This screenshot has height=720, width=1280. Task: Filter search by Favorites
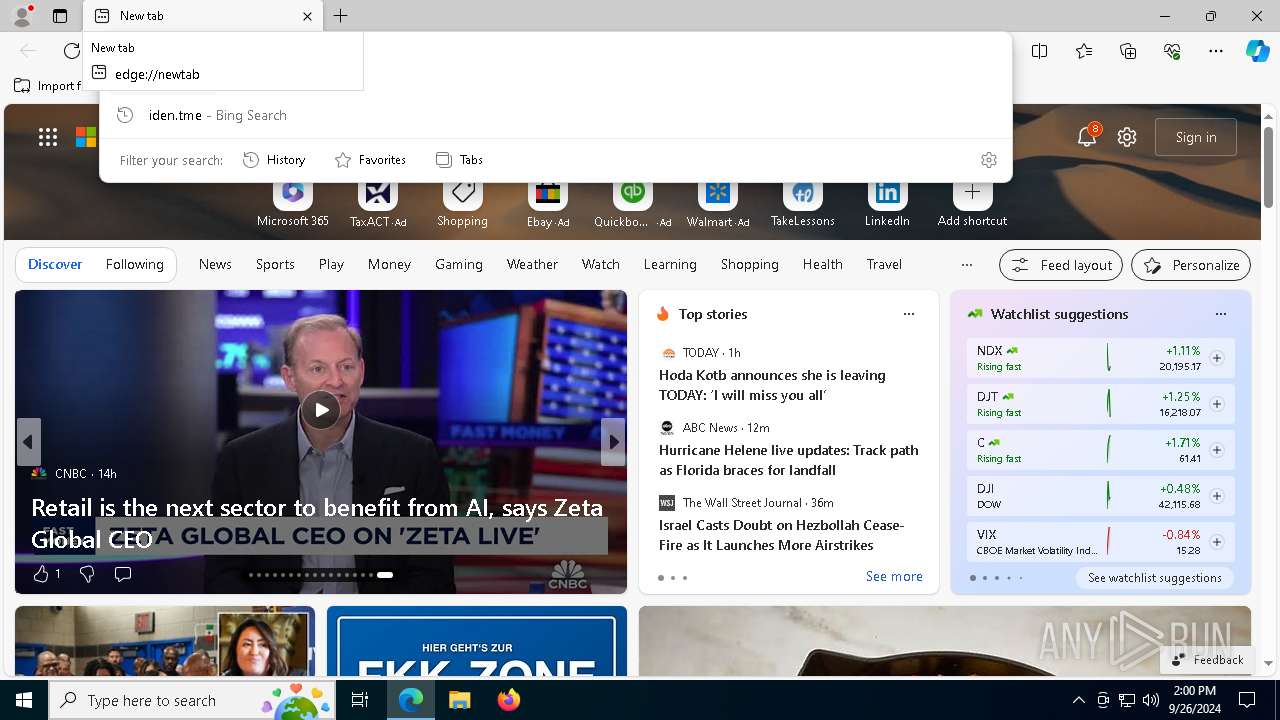click(370, 160)
